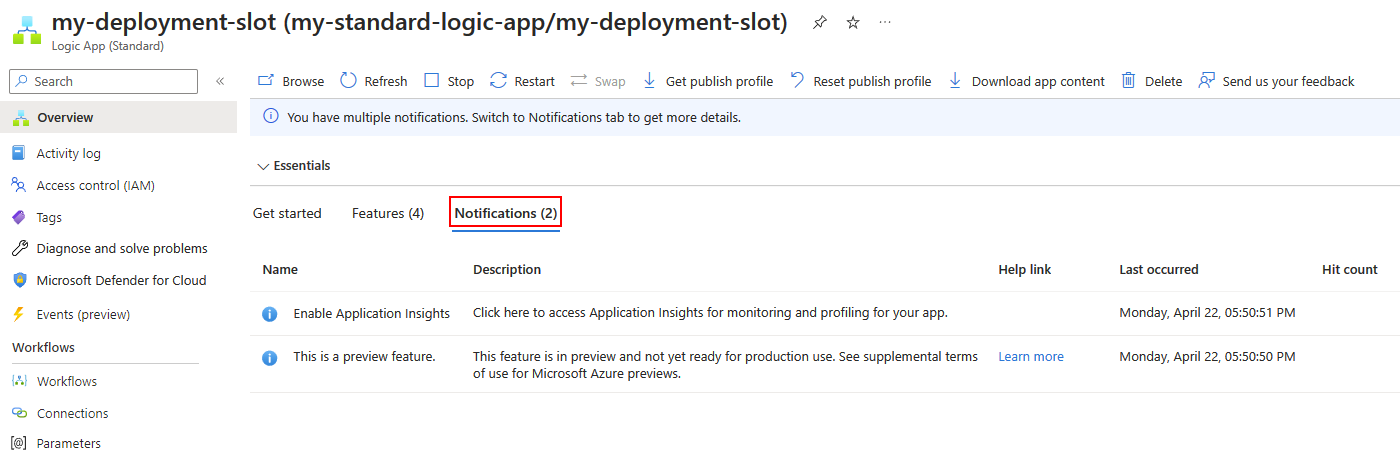The height and width of the screenshot is (460, 1400).
Task: Pin the deployment slot to dashboard
Action: (x=820, y=22)
